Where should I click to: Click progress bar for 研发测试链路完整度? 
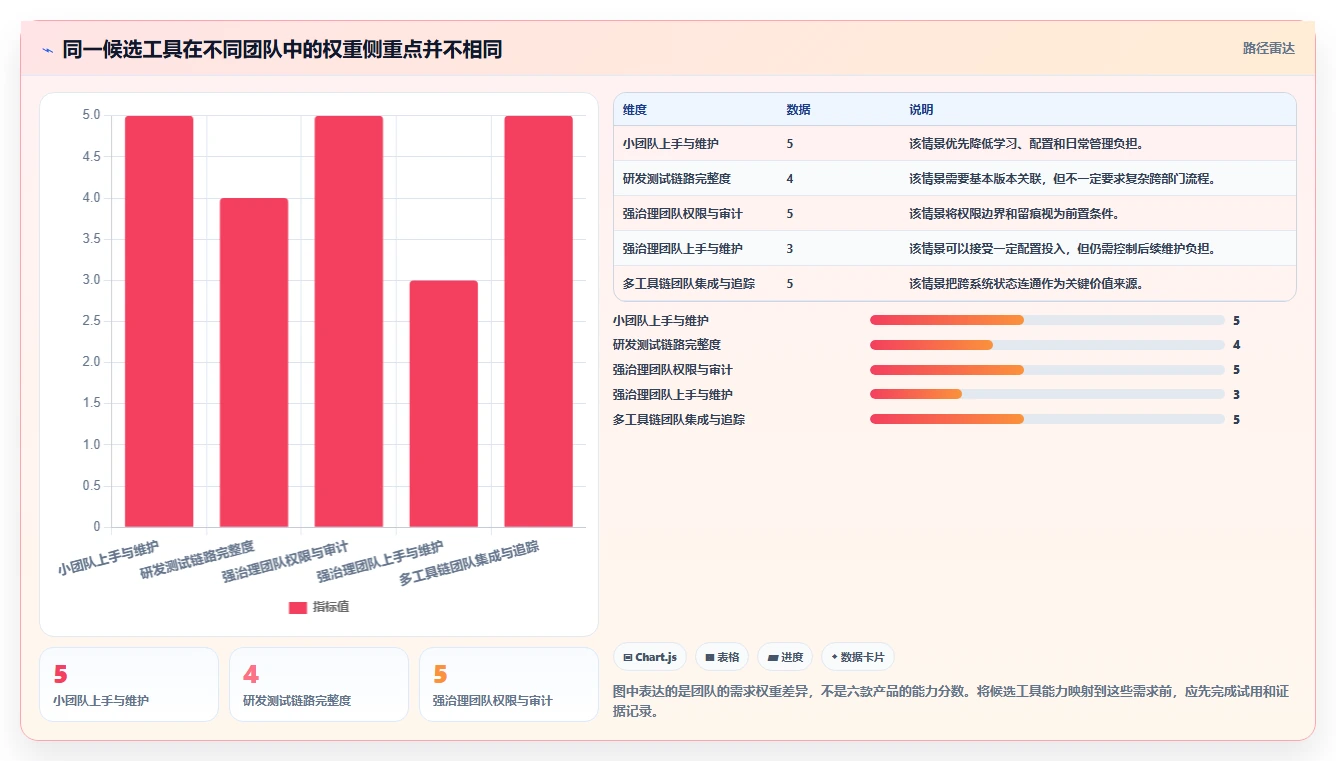(x=1047, y=345)
